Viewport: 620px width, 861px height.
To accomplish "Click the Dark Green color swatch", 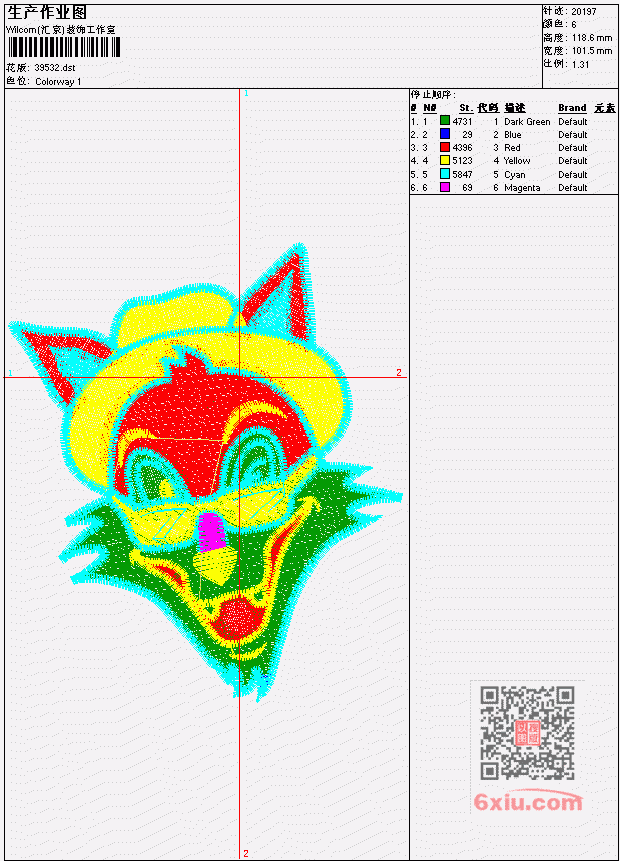I will [x=445, y=121].
